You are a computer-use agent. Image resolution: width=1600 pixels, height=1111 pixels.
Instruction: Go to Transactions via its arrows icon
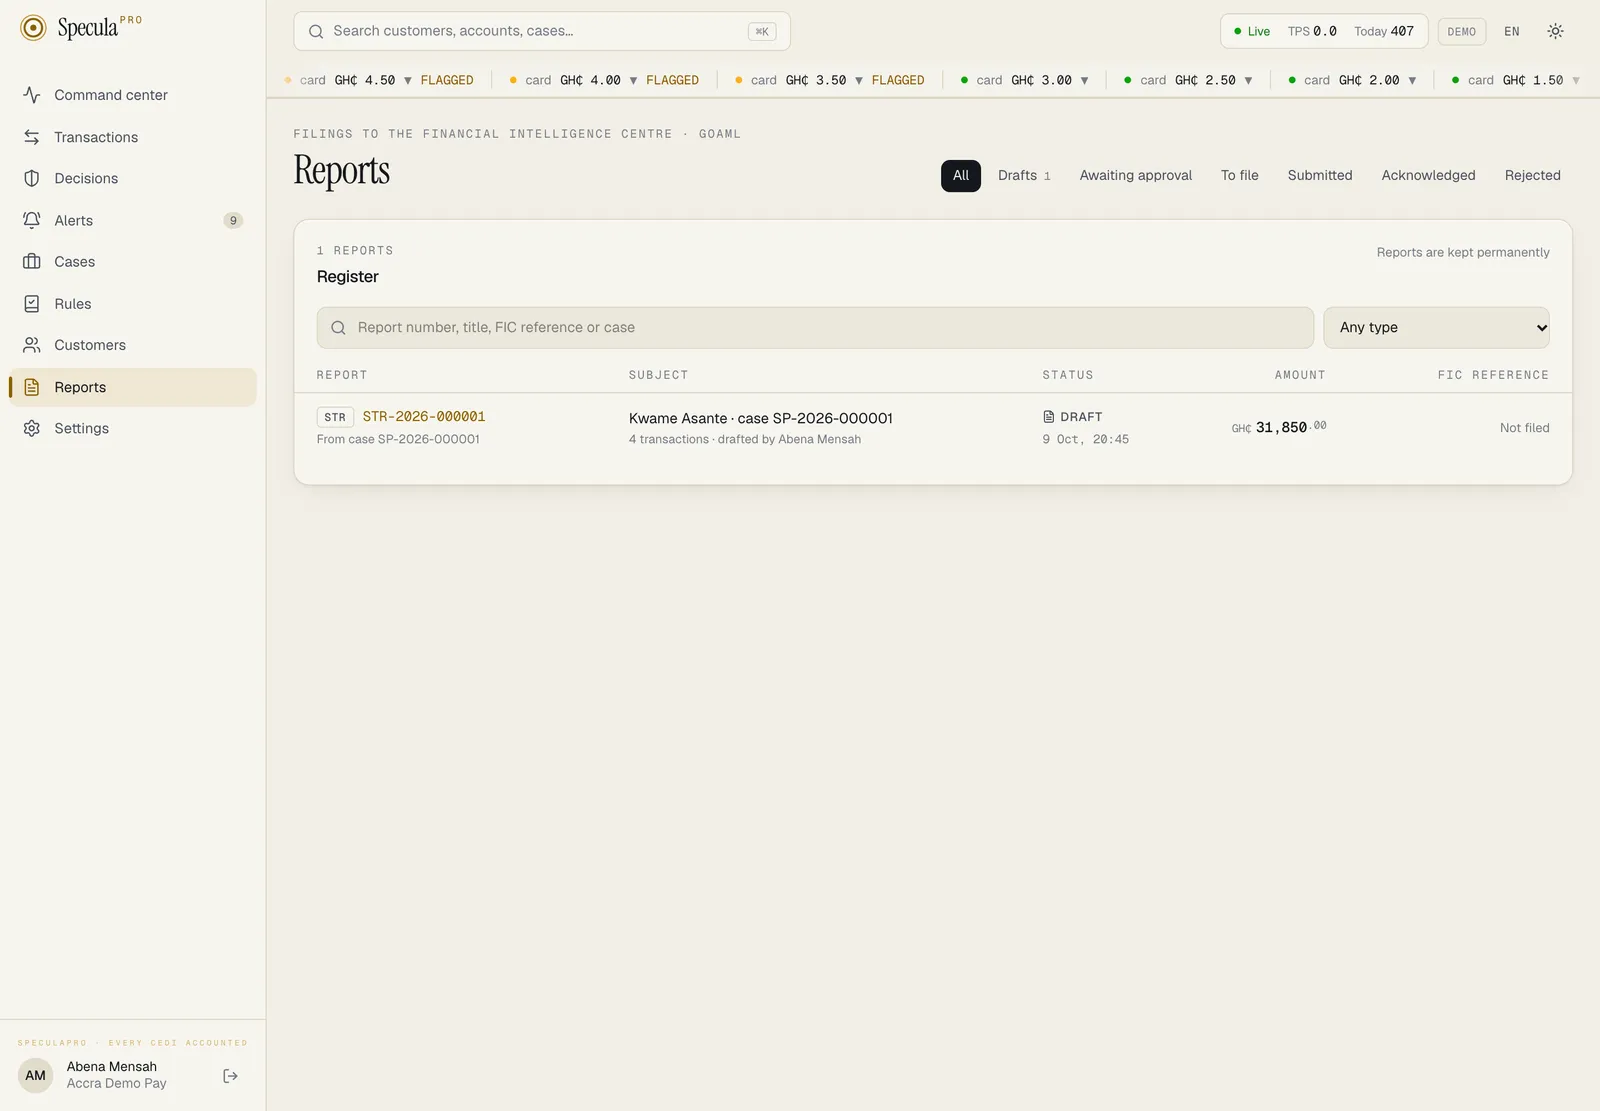32,137
